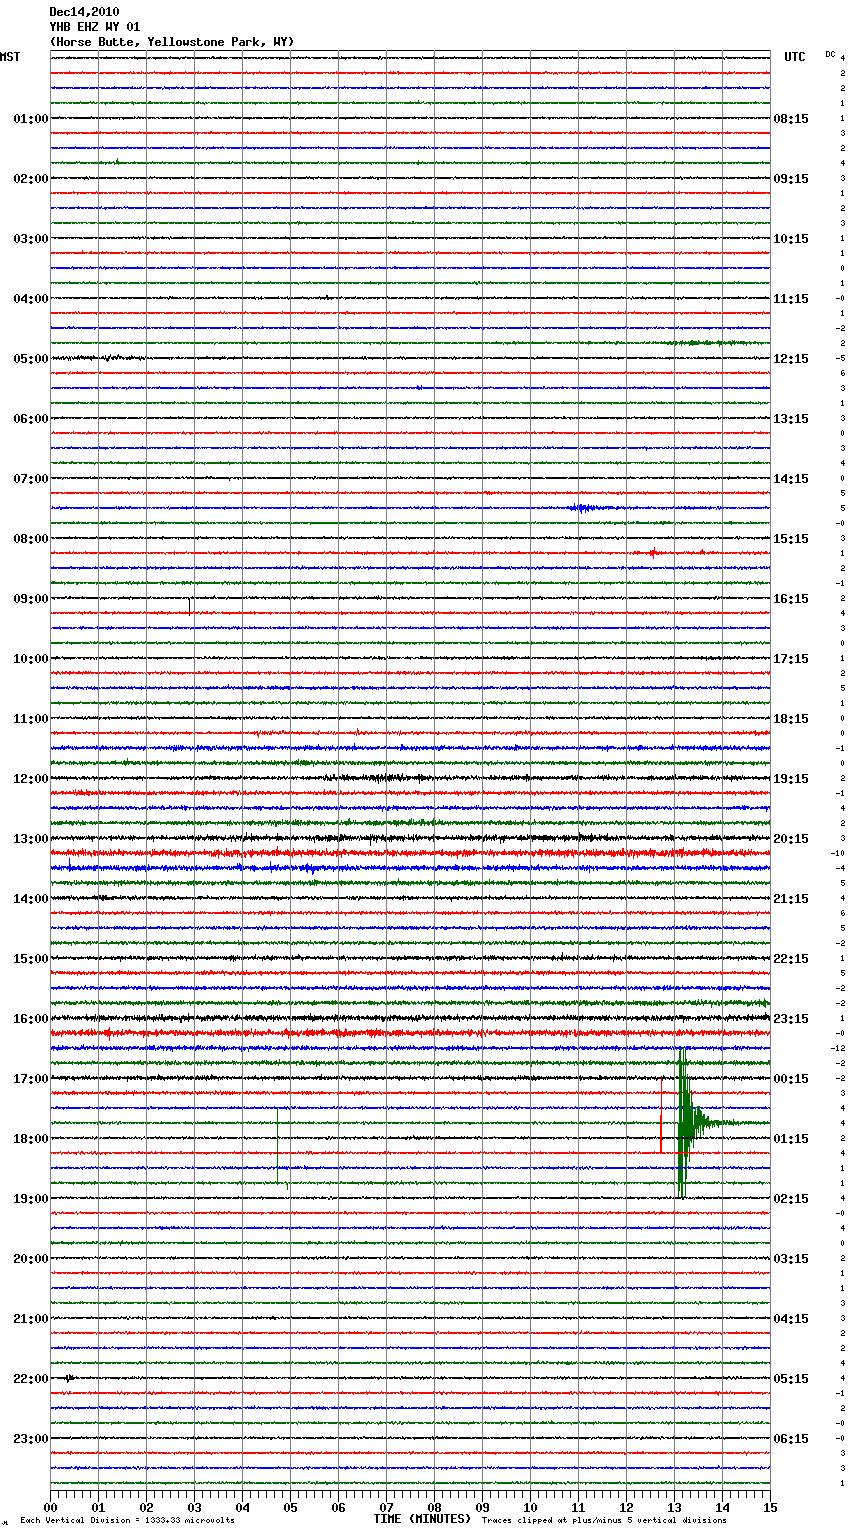Click the 06:15 UTC time label

791,1439
